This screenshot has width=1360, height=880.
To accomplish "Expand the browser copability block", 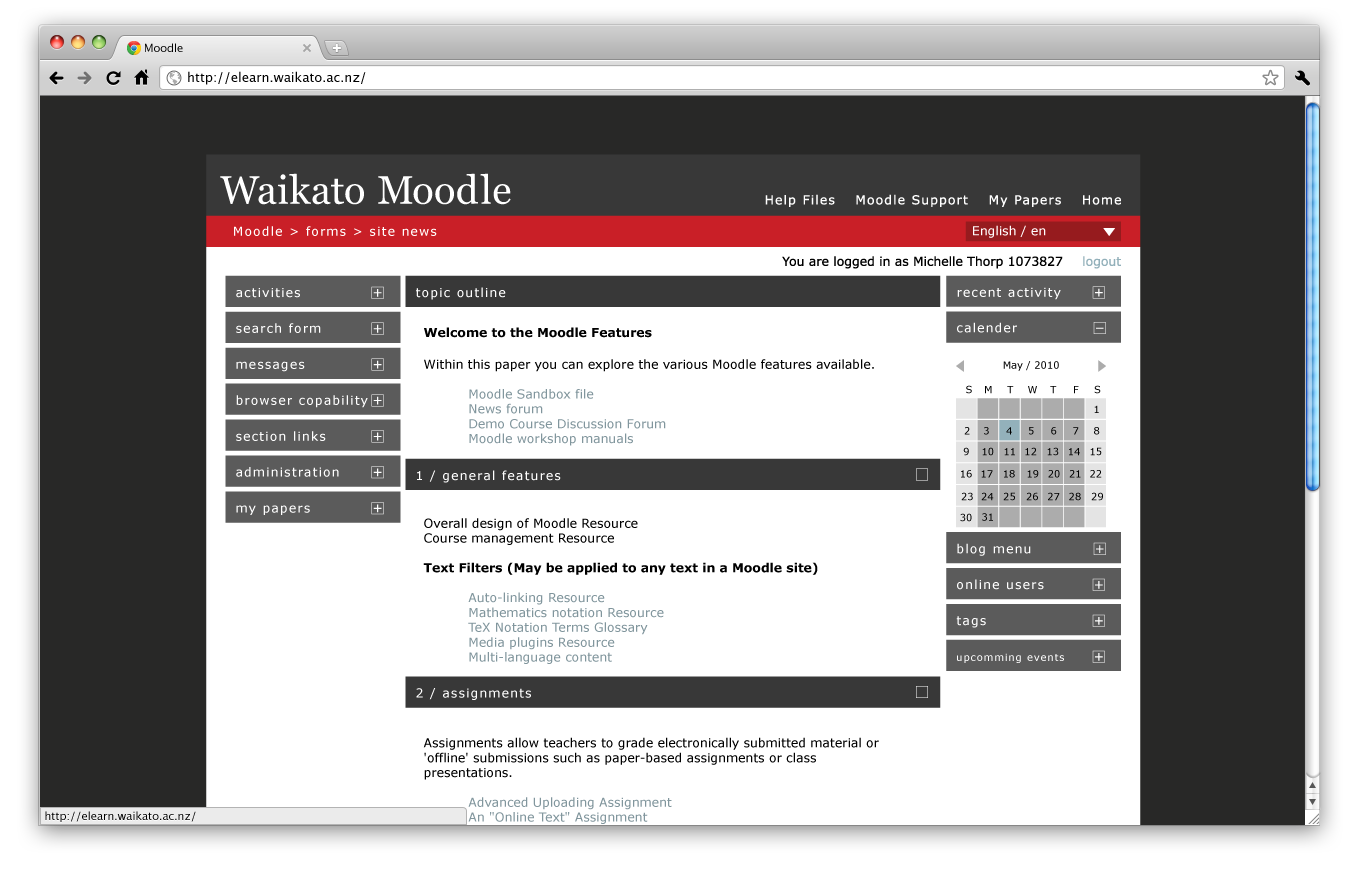I will (x=377, y=401).
